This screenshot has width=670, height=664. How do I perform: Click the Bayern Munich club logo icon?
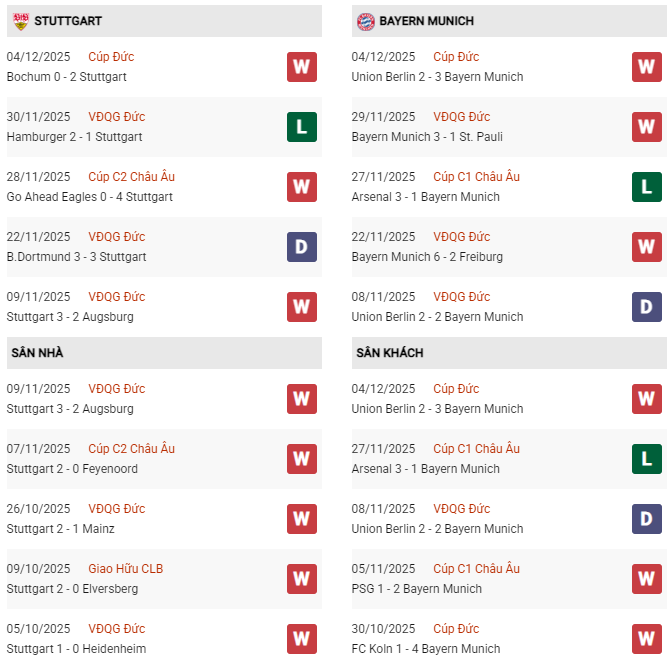click(365, 20)
